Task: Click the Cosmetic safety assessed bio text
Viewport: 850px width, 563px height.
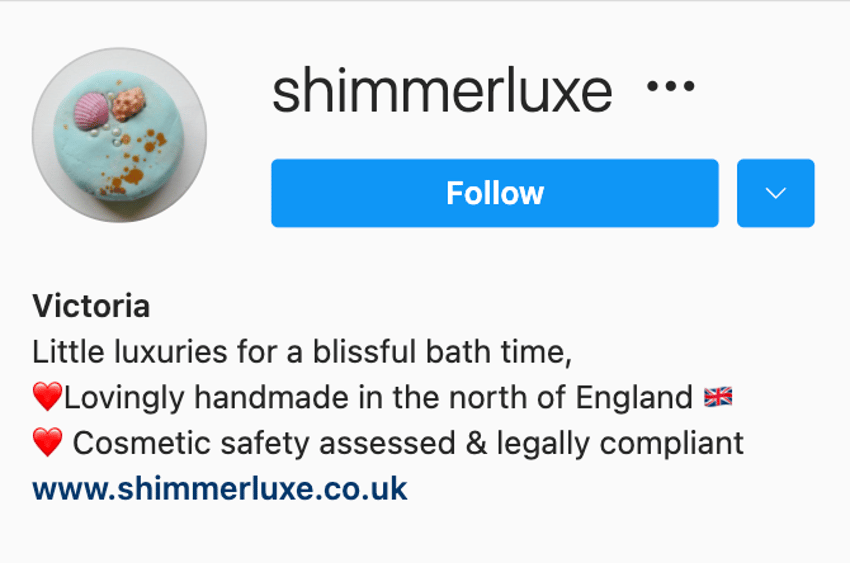Action: coord(264,443)
